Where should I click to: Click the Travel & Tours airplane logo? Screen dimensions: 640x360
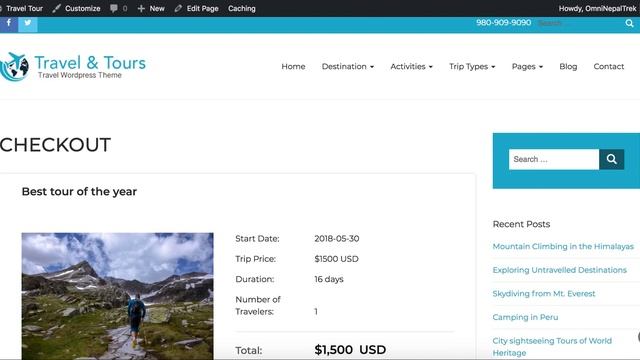tap(15, 67)
